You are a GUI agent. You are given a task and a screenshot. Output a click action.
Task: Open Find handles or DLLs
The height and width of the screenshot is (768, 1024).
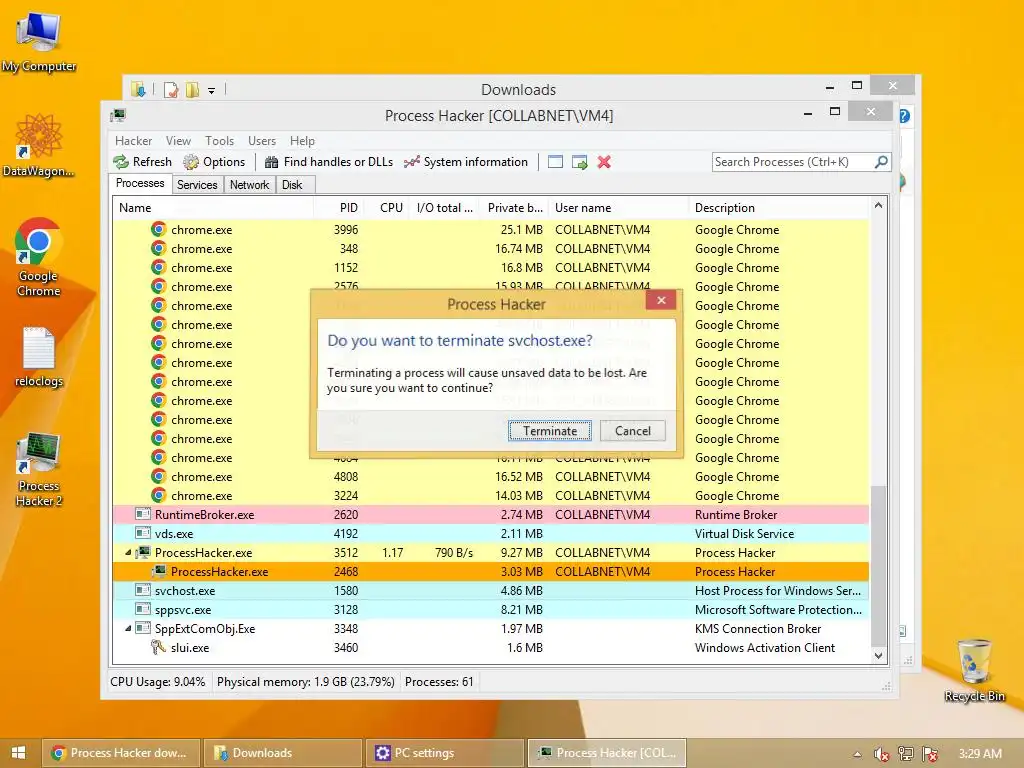point(328,162)
